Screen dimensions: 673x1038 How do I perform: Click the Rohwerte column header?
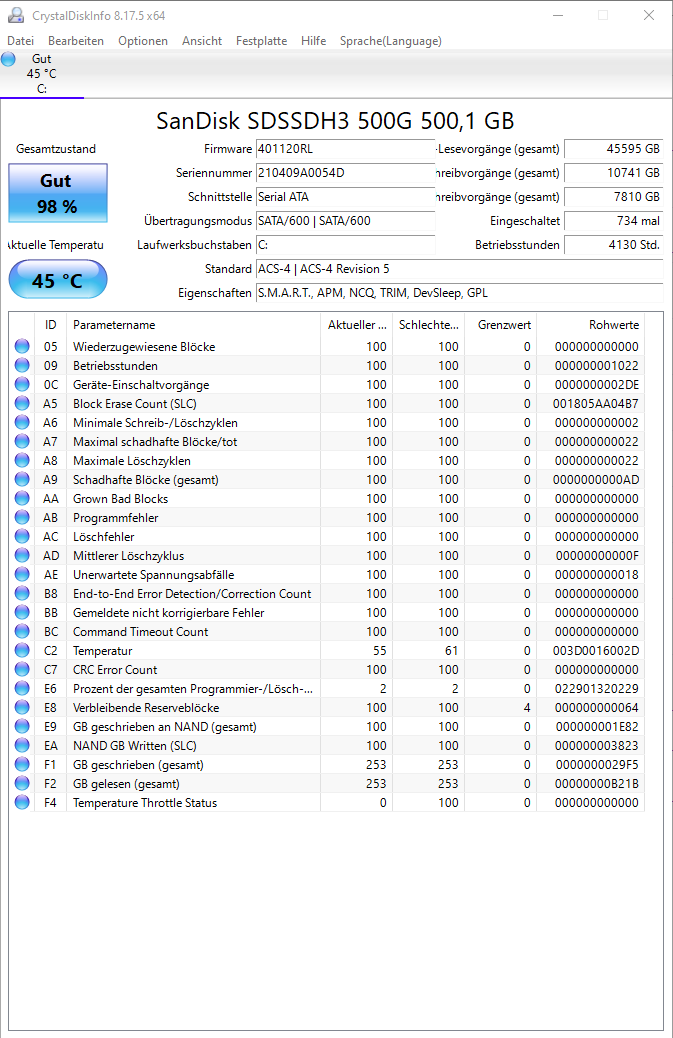[x=590, y=325]
